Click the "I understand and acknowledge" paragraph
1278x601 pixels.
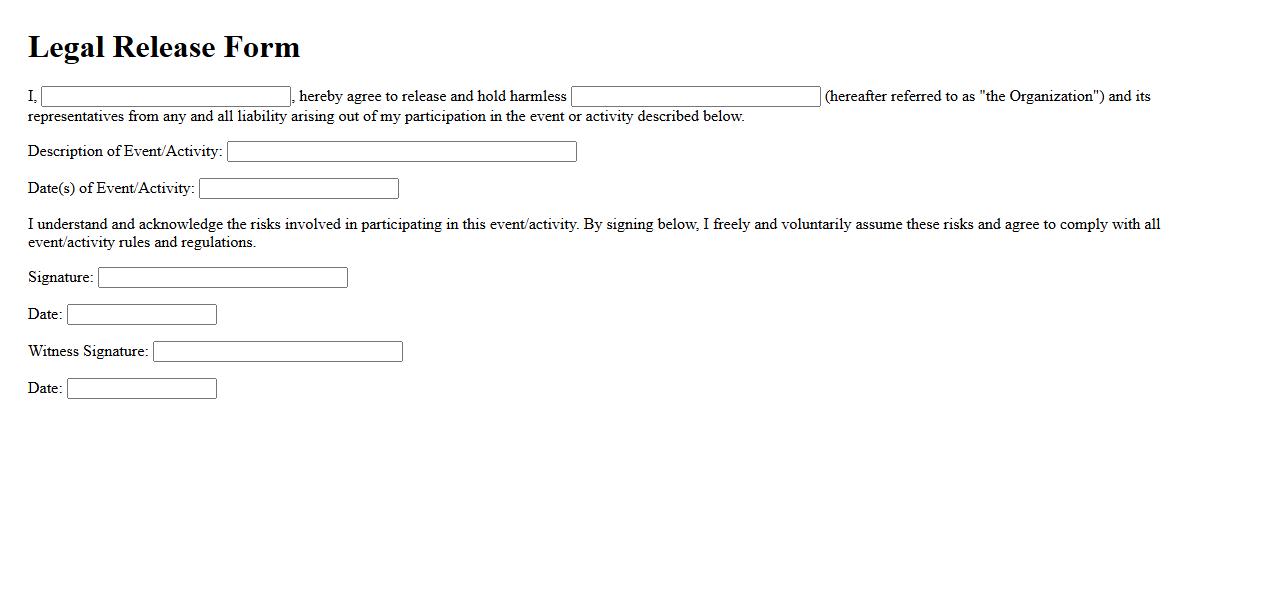[593, 225]
